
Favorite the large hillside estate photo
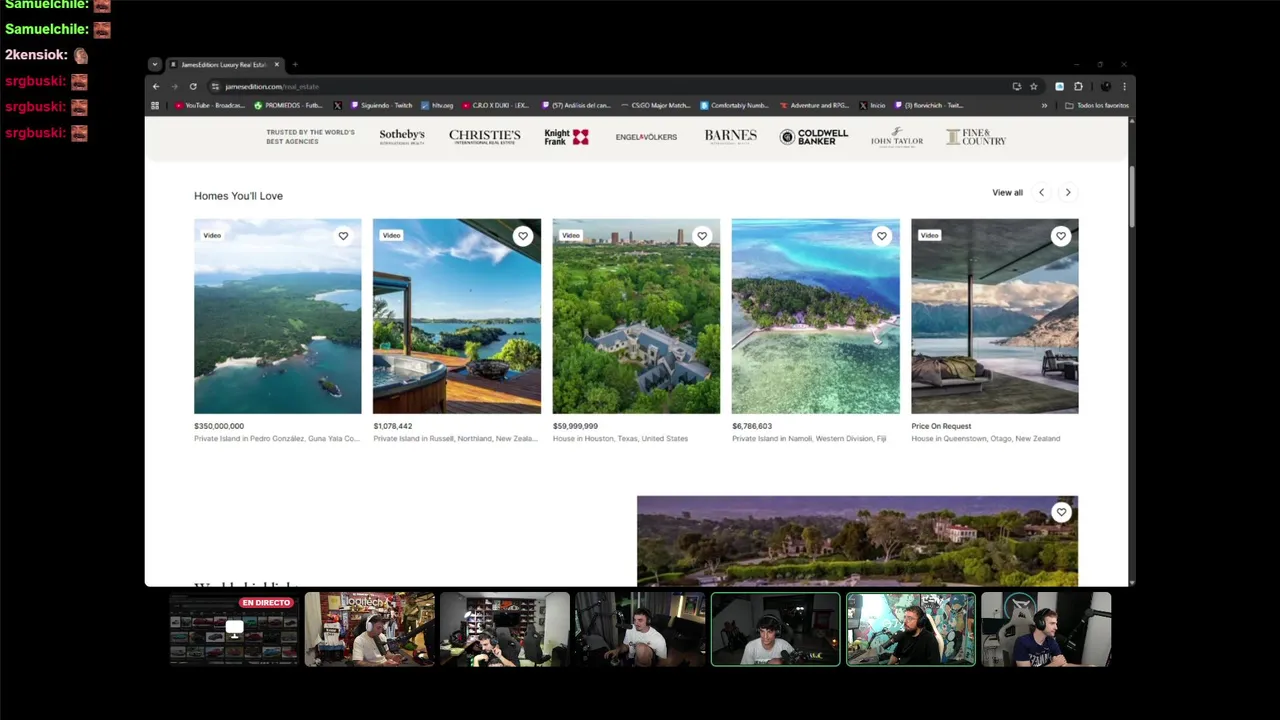point(1061,512)
